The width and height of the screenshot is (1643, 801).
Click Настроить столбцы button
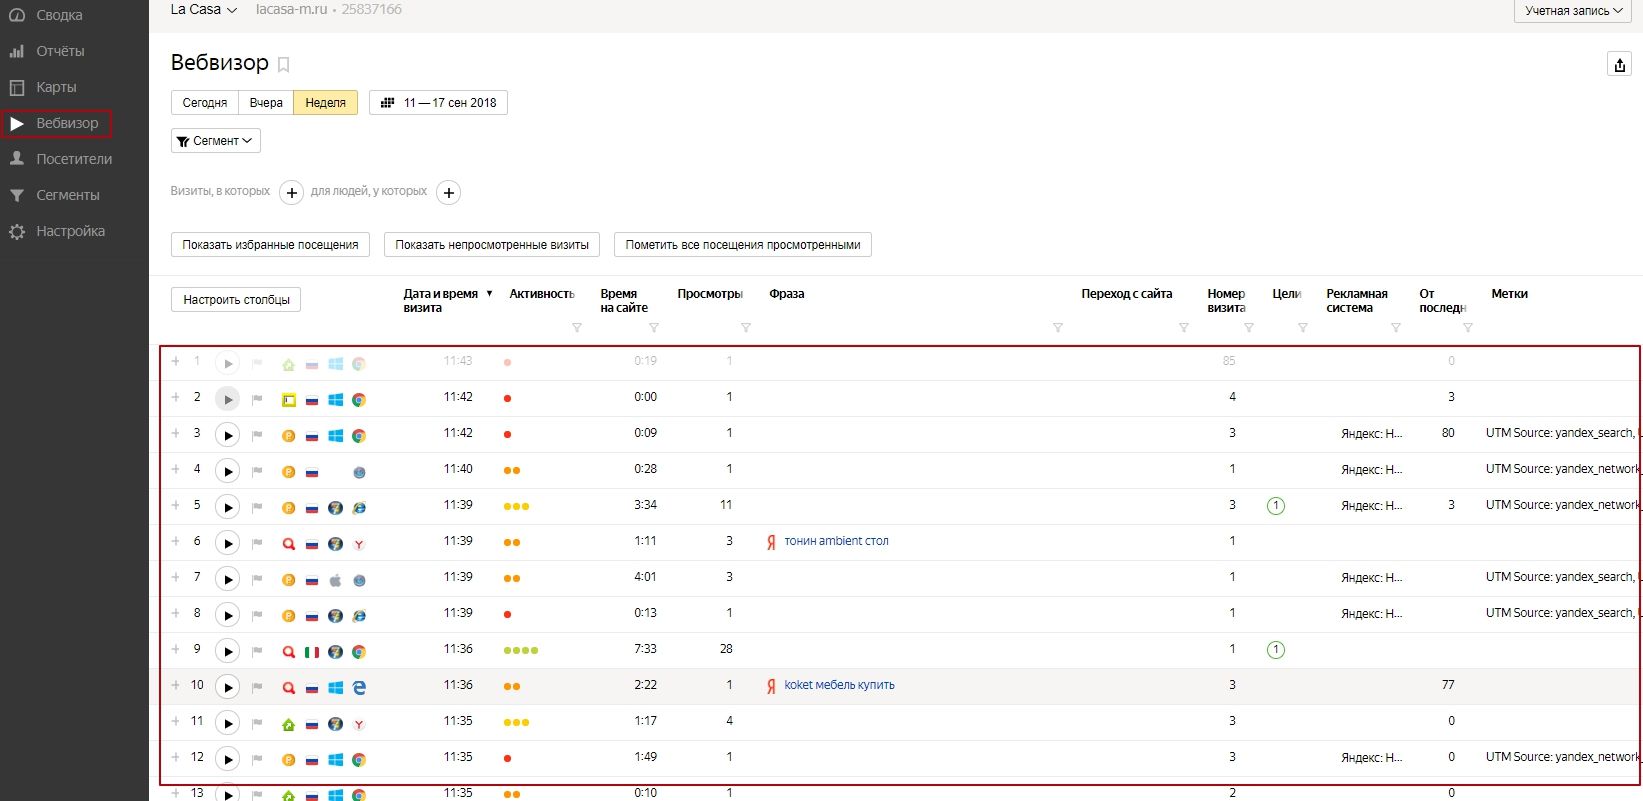236,300
